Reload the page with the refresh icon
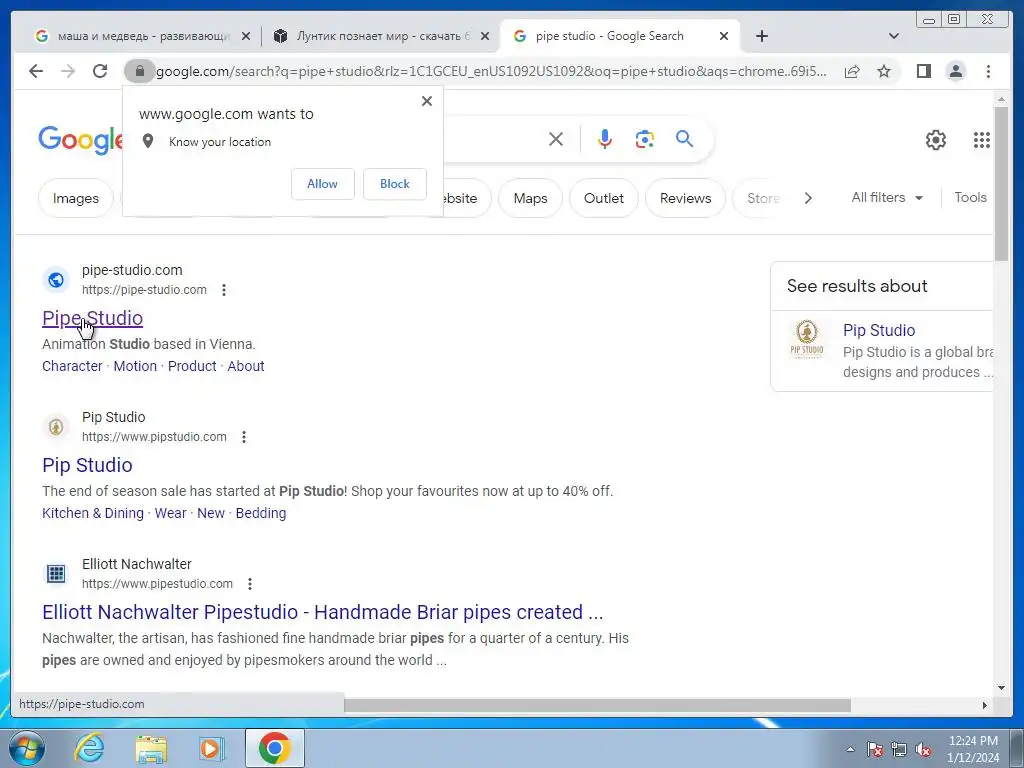 tap(100, 71)
